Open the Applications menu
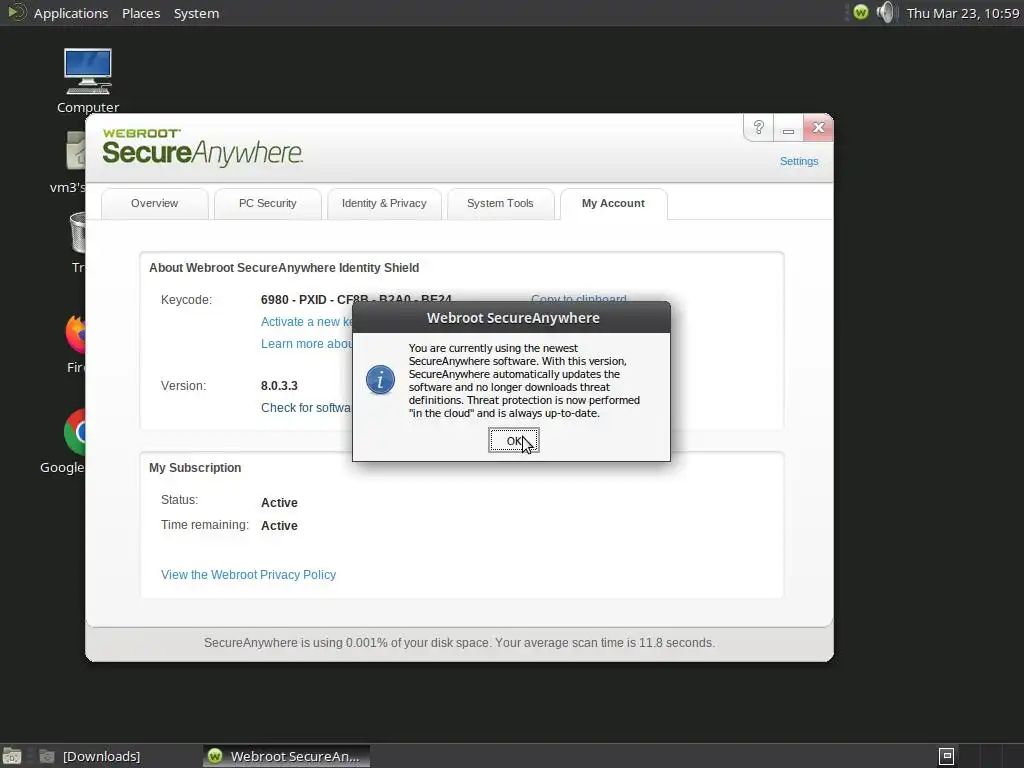Screen dimensions: 1024x768 click(x=71, y=13)
